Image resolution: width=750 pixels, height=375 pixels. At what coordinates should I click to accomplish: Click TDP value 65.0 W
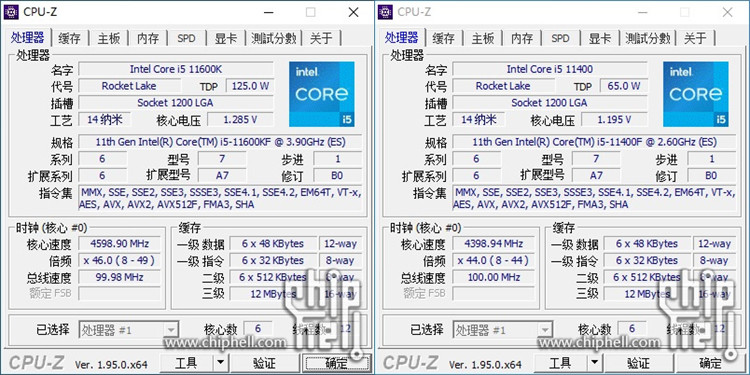624,86
